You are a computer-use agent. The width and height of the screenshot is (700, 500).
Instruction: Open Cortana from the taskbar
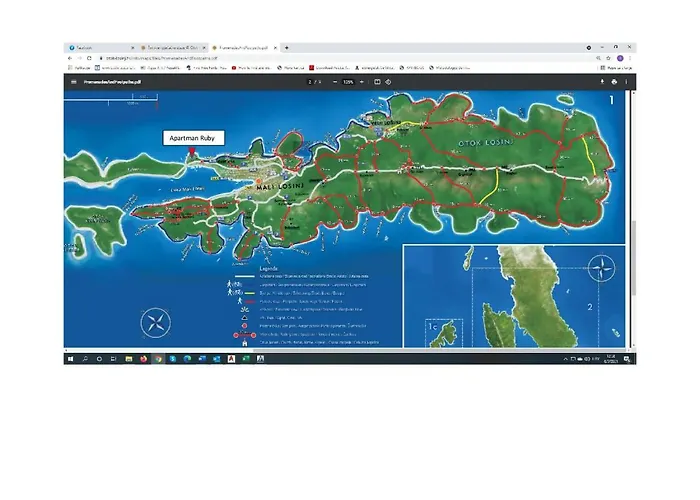click(x=99, y=358)
